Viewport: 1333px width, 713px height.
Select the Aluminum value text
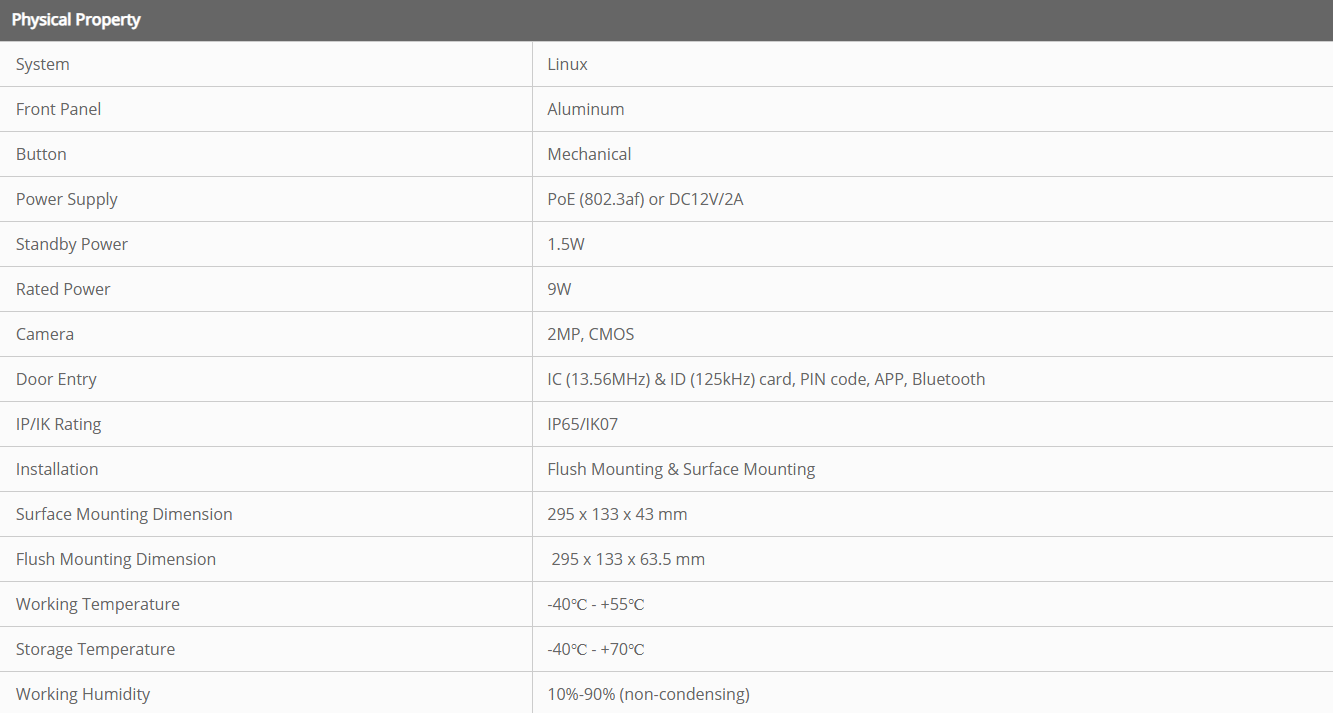585,109
